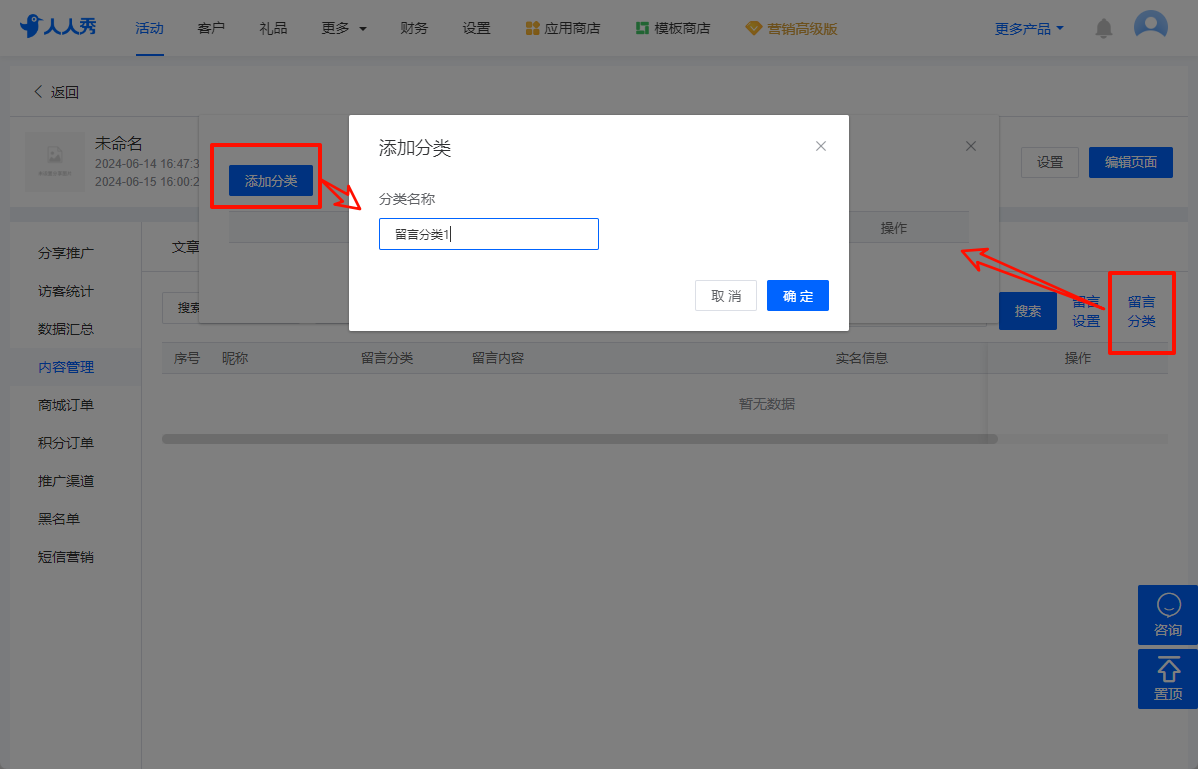Go back via 返回 link
This screenshot has height=769, width=1198.
click(x=57, y=92)
